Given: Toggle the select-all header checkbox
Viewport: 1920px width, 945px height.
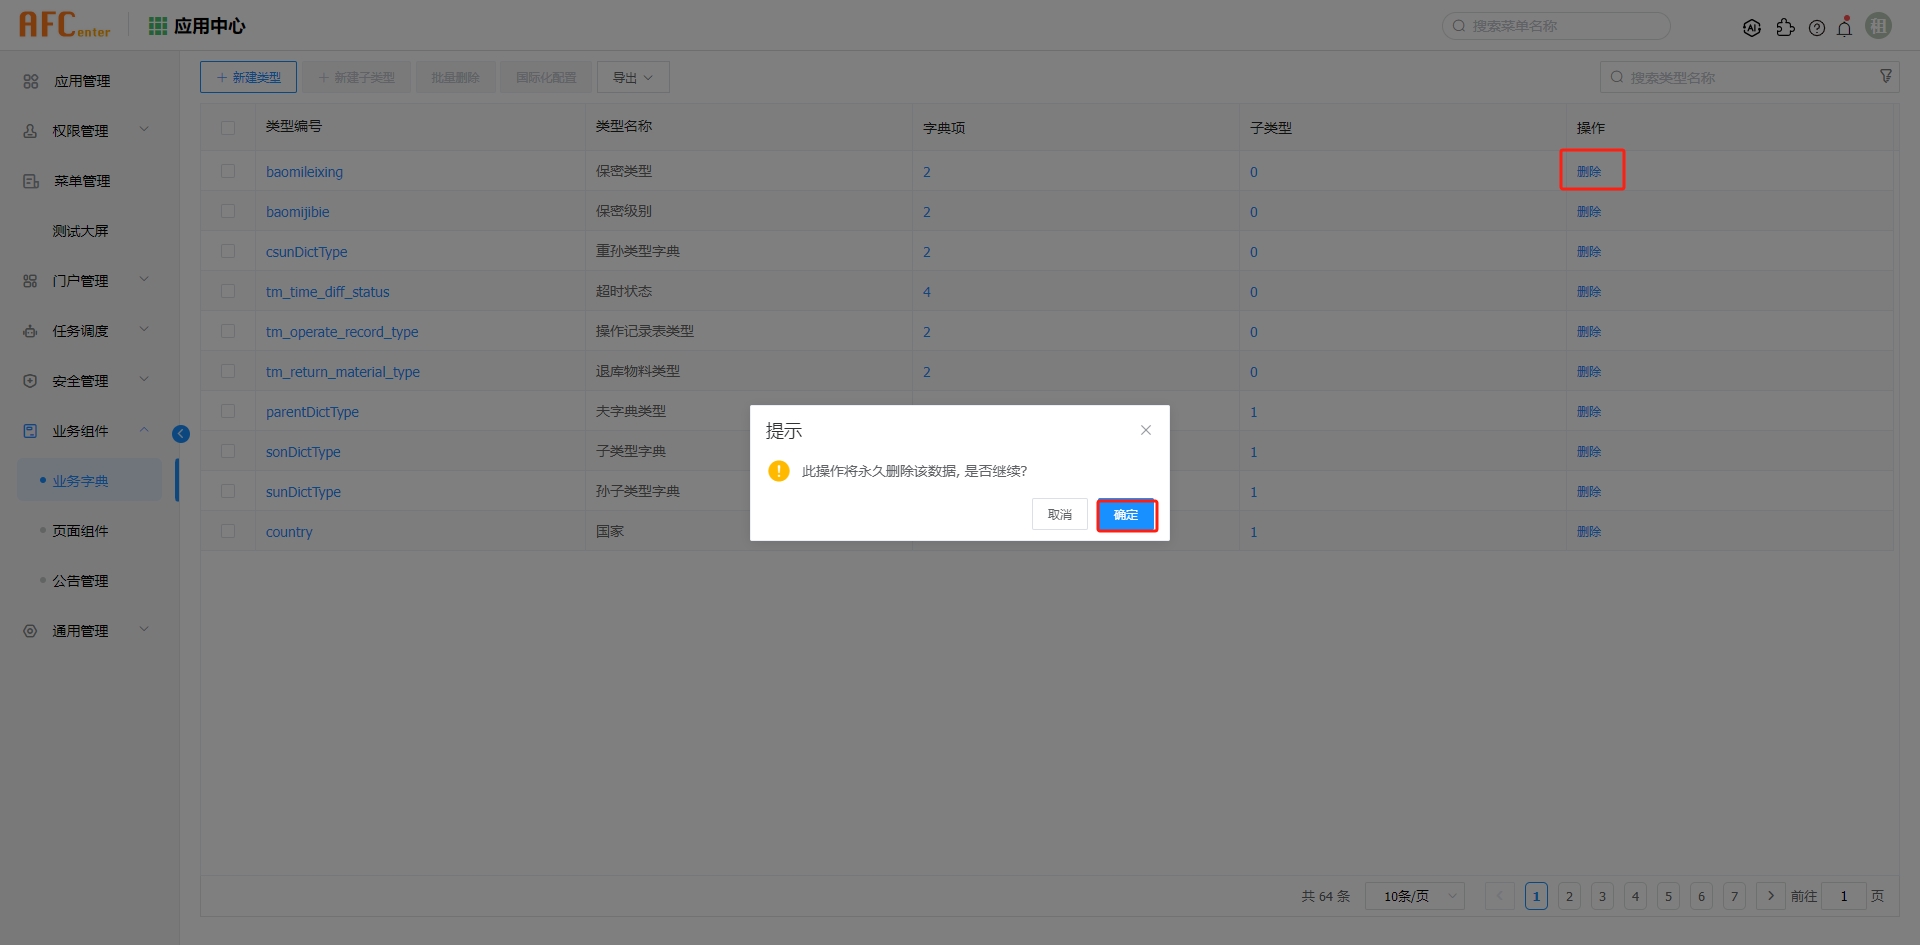Looking at the screenshot, I should 228,128.
